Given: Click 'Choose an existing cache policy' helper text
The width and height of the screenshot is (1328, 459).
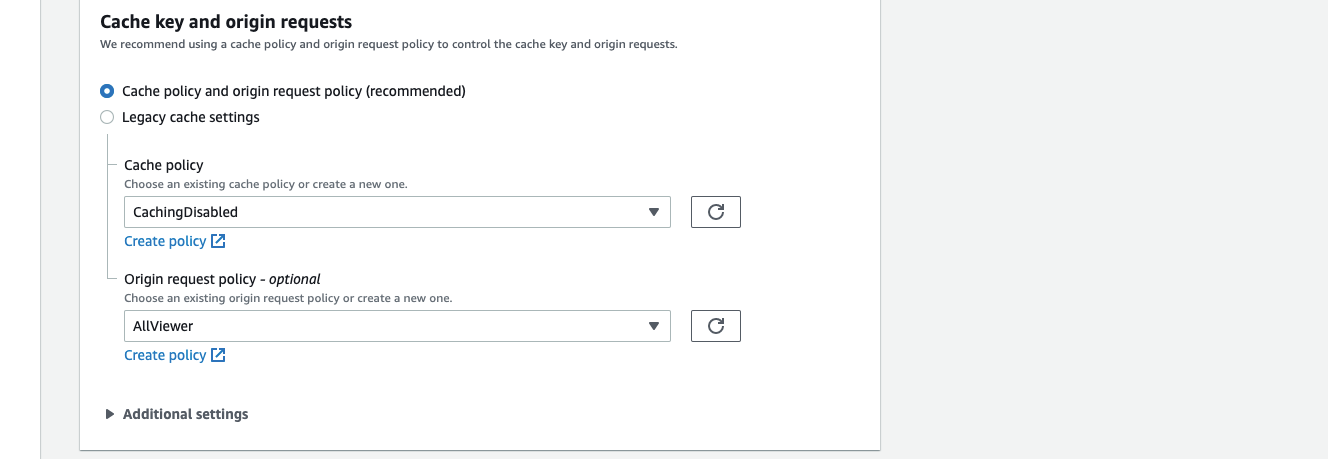Looking at the screenshot, I should coord(265,184).
